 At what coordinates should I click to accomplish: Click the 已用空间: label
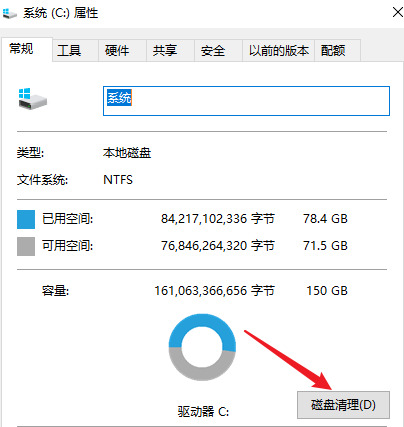point(67,219)
